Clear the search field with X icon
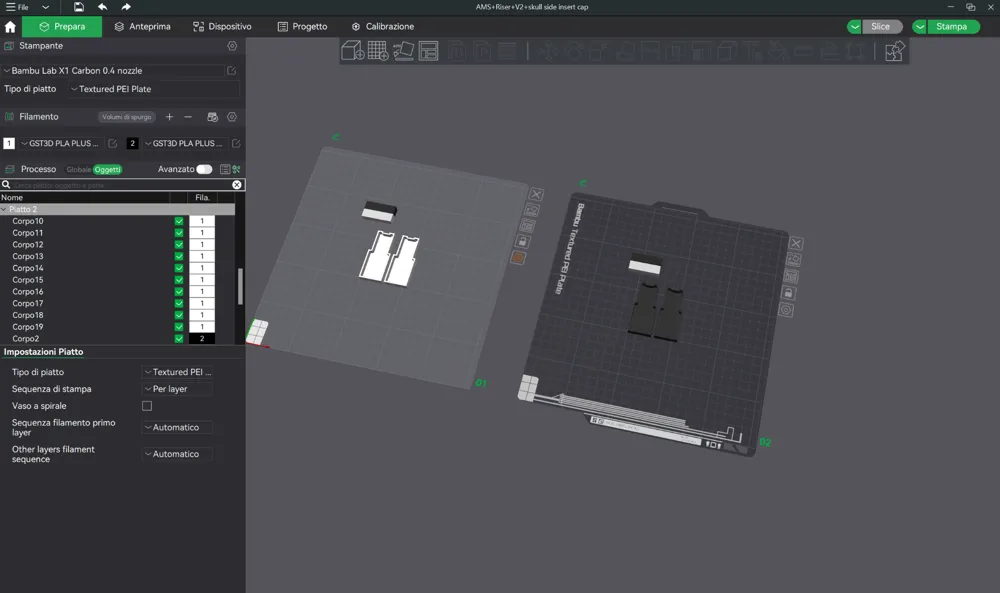Image resolution: width=1000 pixels, height=593 pixels. tap(237, 185)
